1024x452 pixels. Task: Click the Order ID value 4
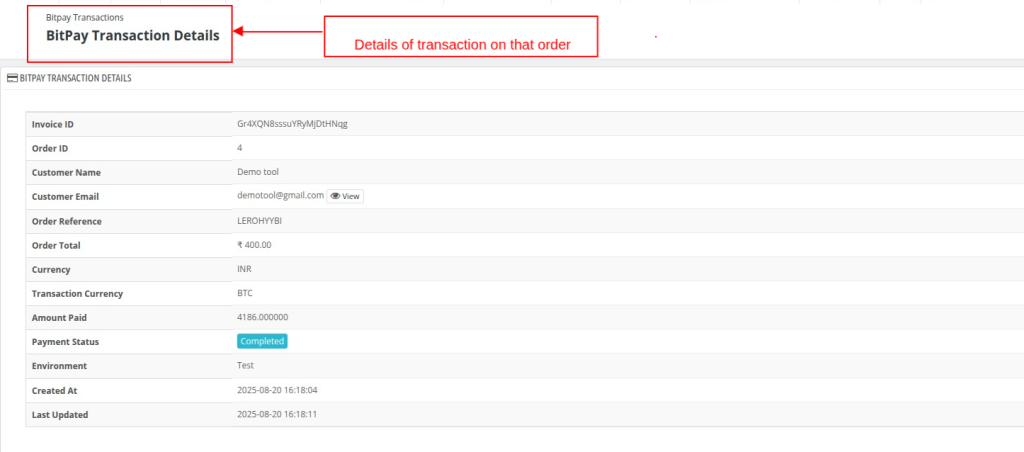(240, 148)
